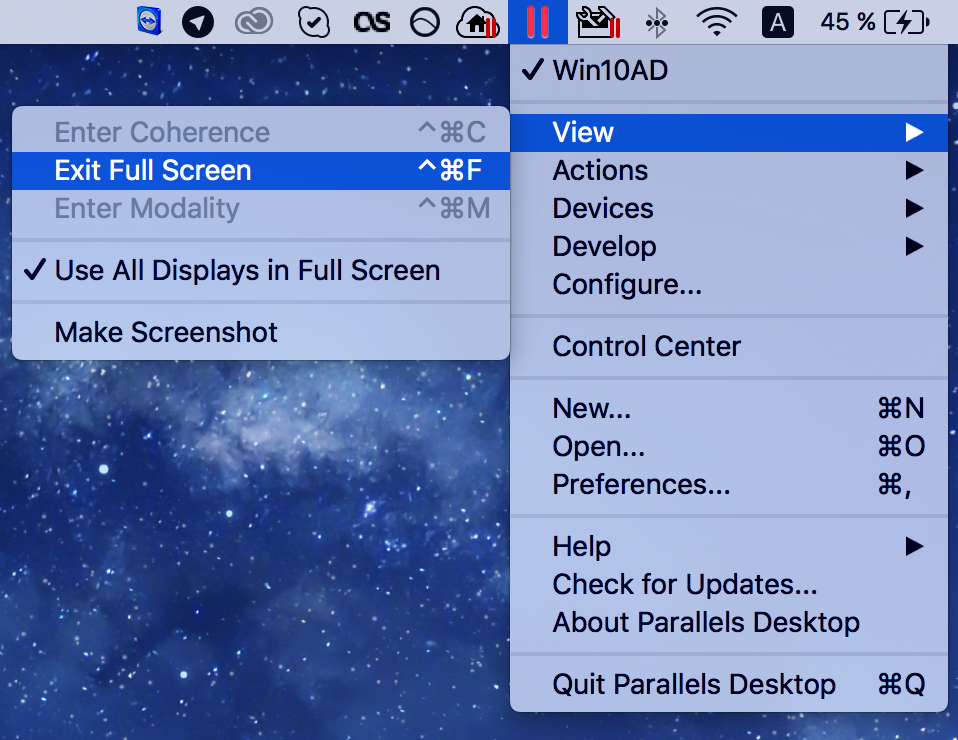The height and width of the screenshot is (740, 958).
Task: Choose Enter Modality menu item
Action: (x=261, y=208)
